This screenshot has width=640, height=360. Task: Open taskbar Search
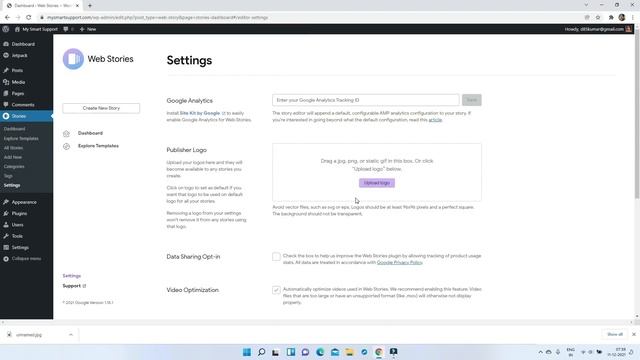261,352
